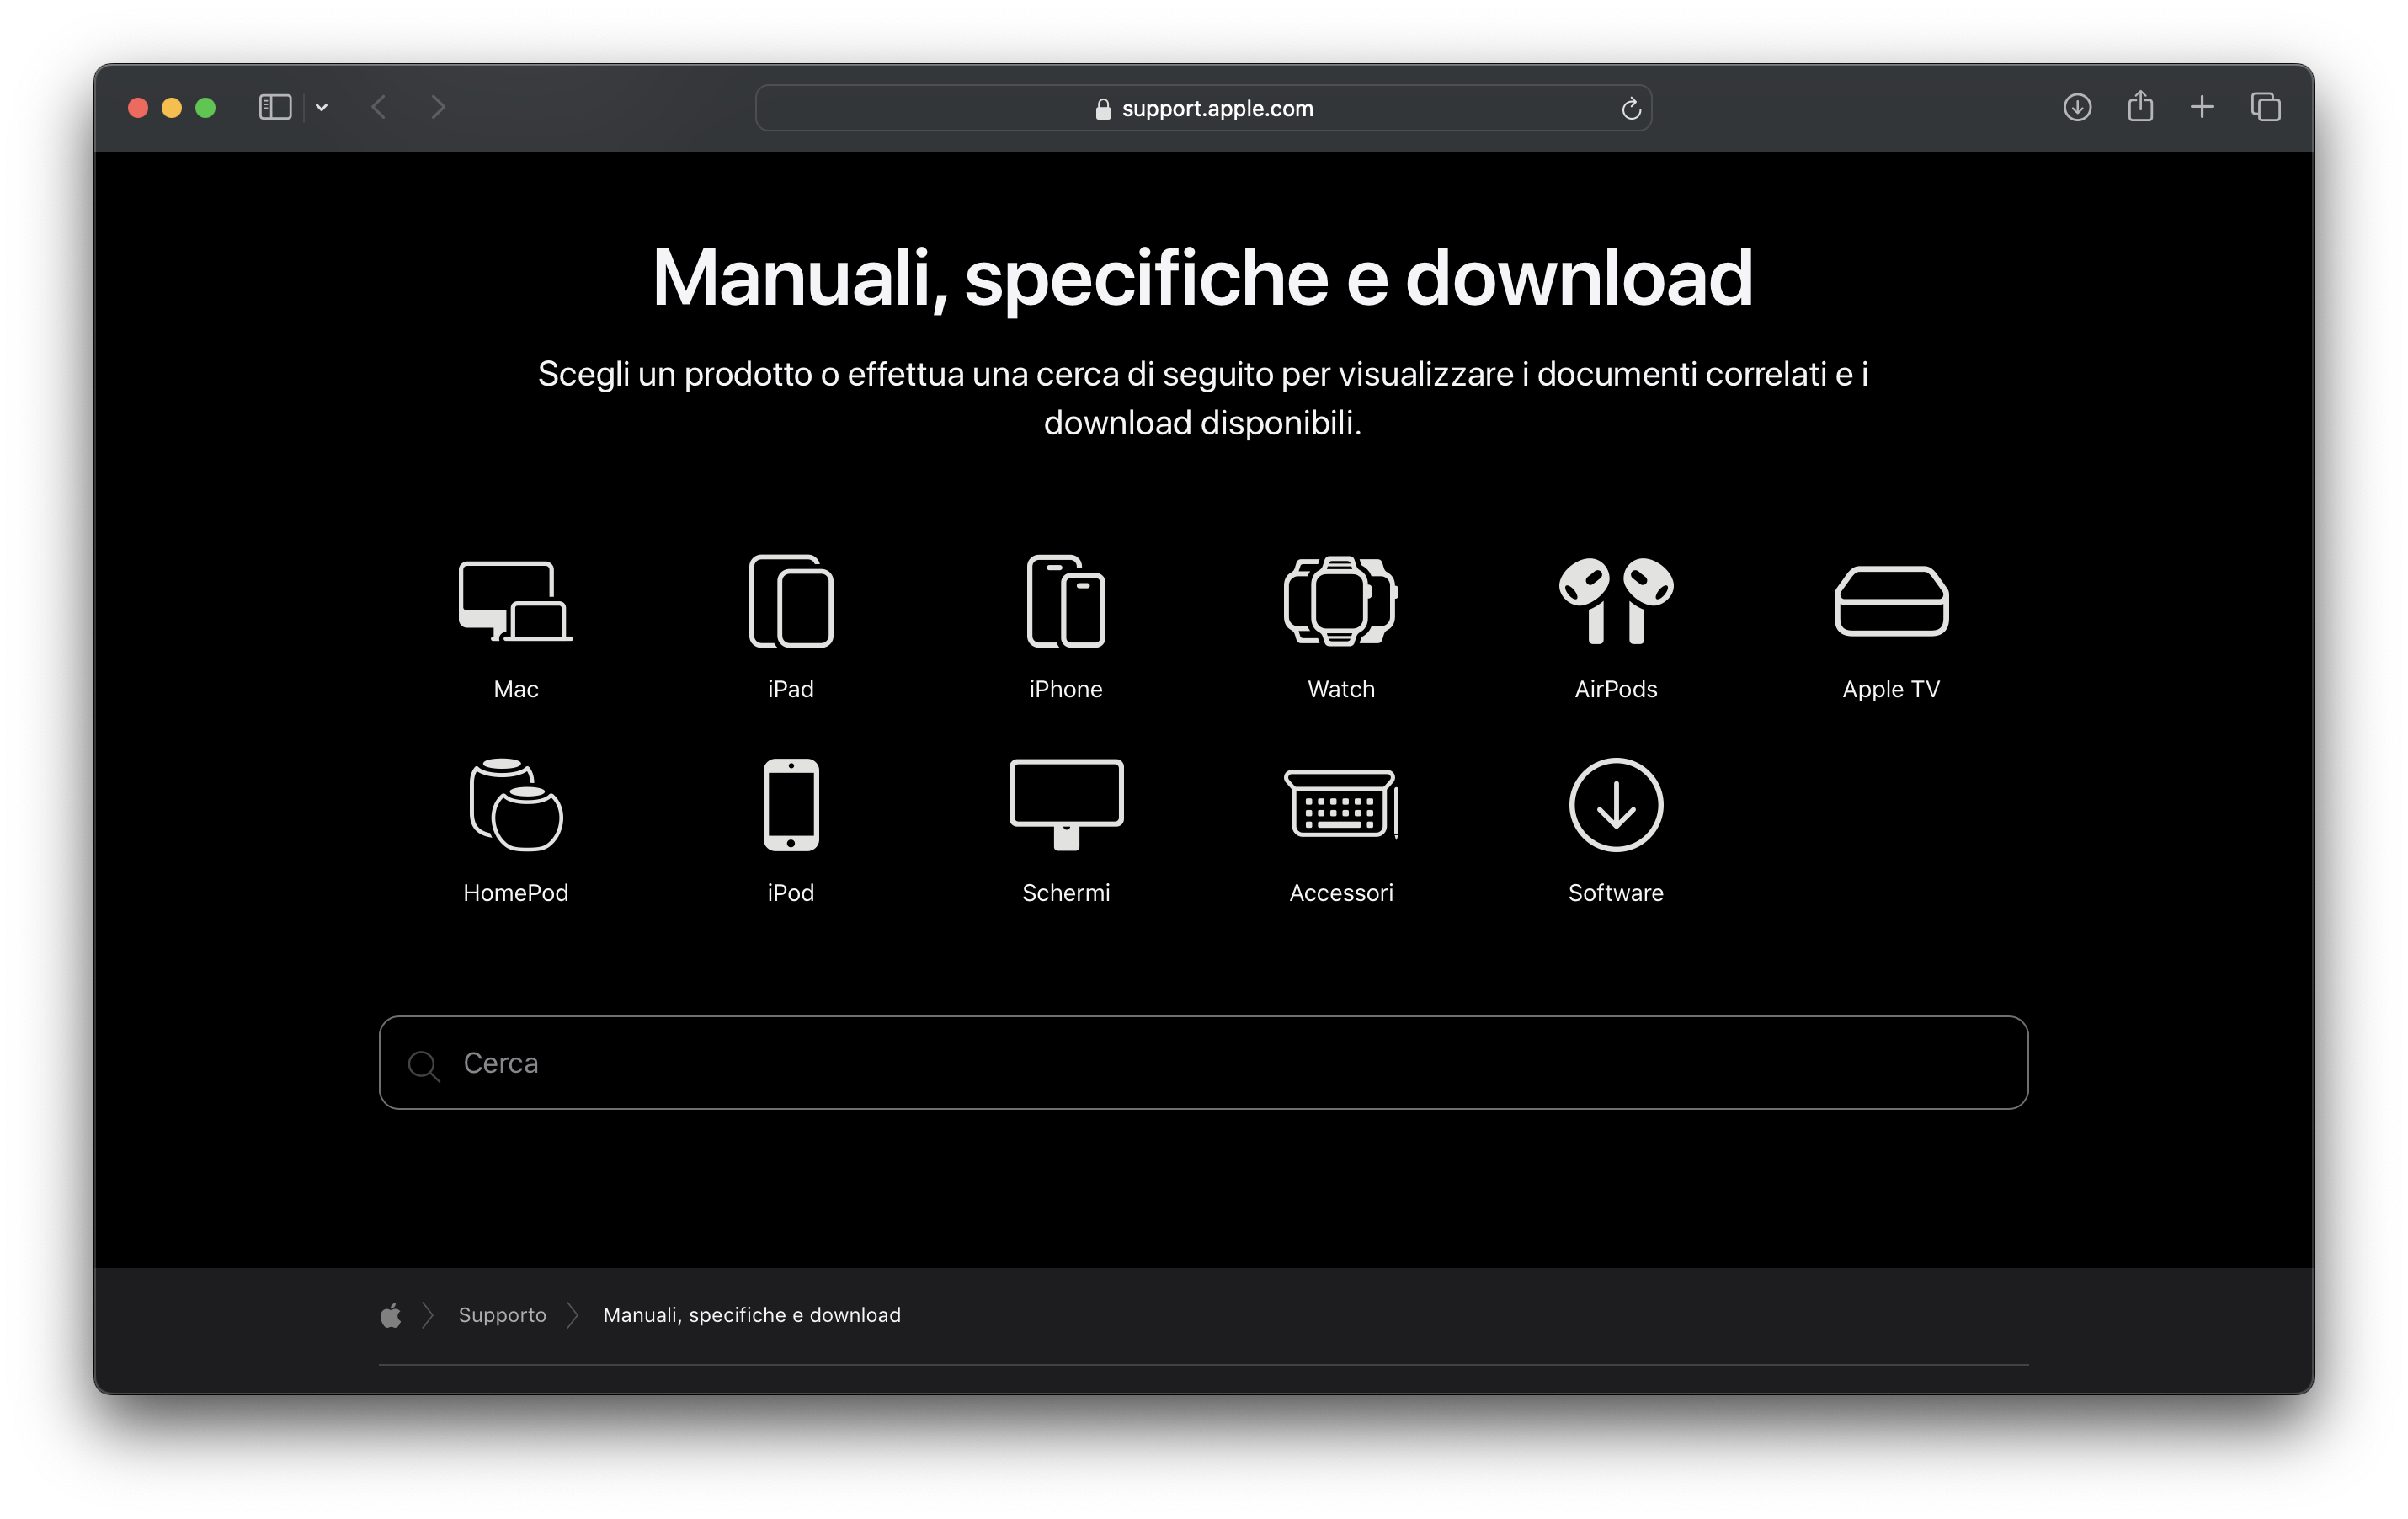Click the Manuali, specifiche e download breadcrumb
The height and width of the screenshot is (1519, 2408).
click(752, 1315)
